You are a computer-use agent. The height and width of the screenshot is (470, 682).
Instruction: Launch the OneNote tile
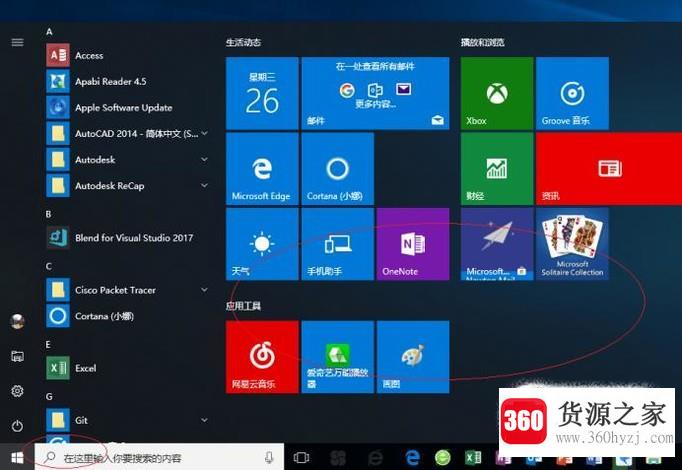(x=413, y=244)
